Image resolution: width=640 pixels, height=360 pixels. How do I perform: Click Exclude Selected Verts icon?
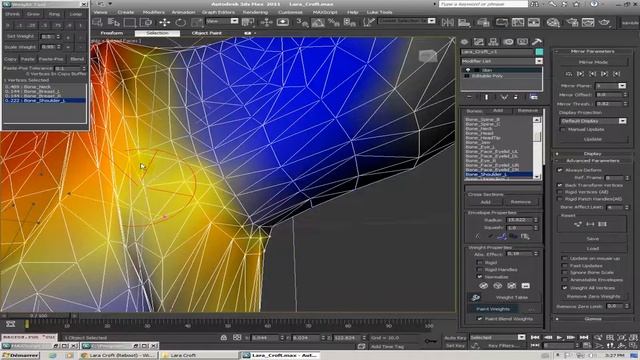[483, 286]
